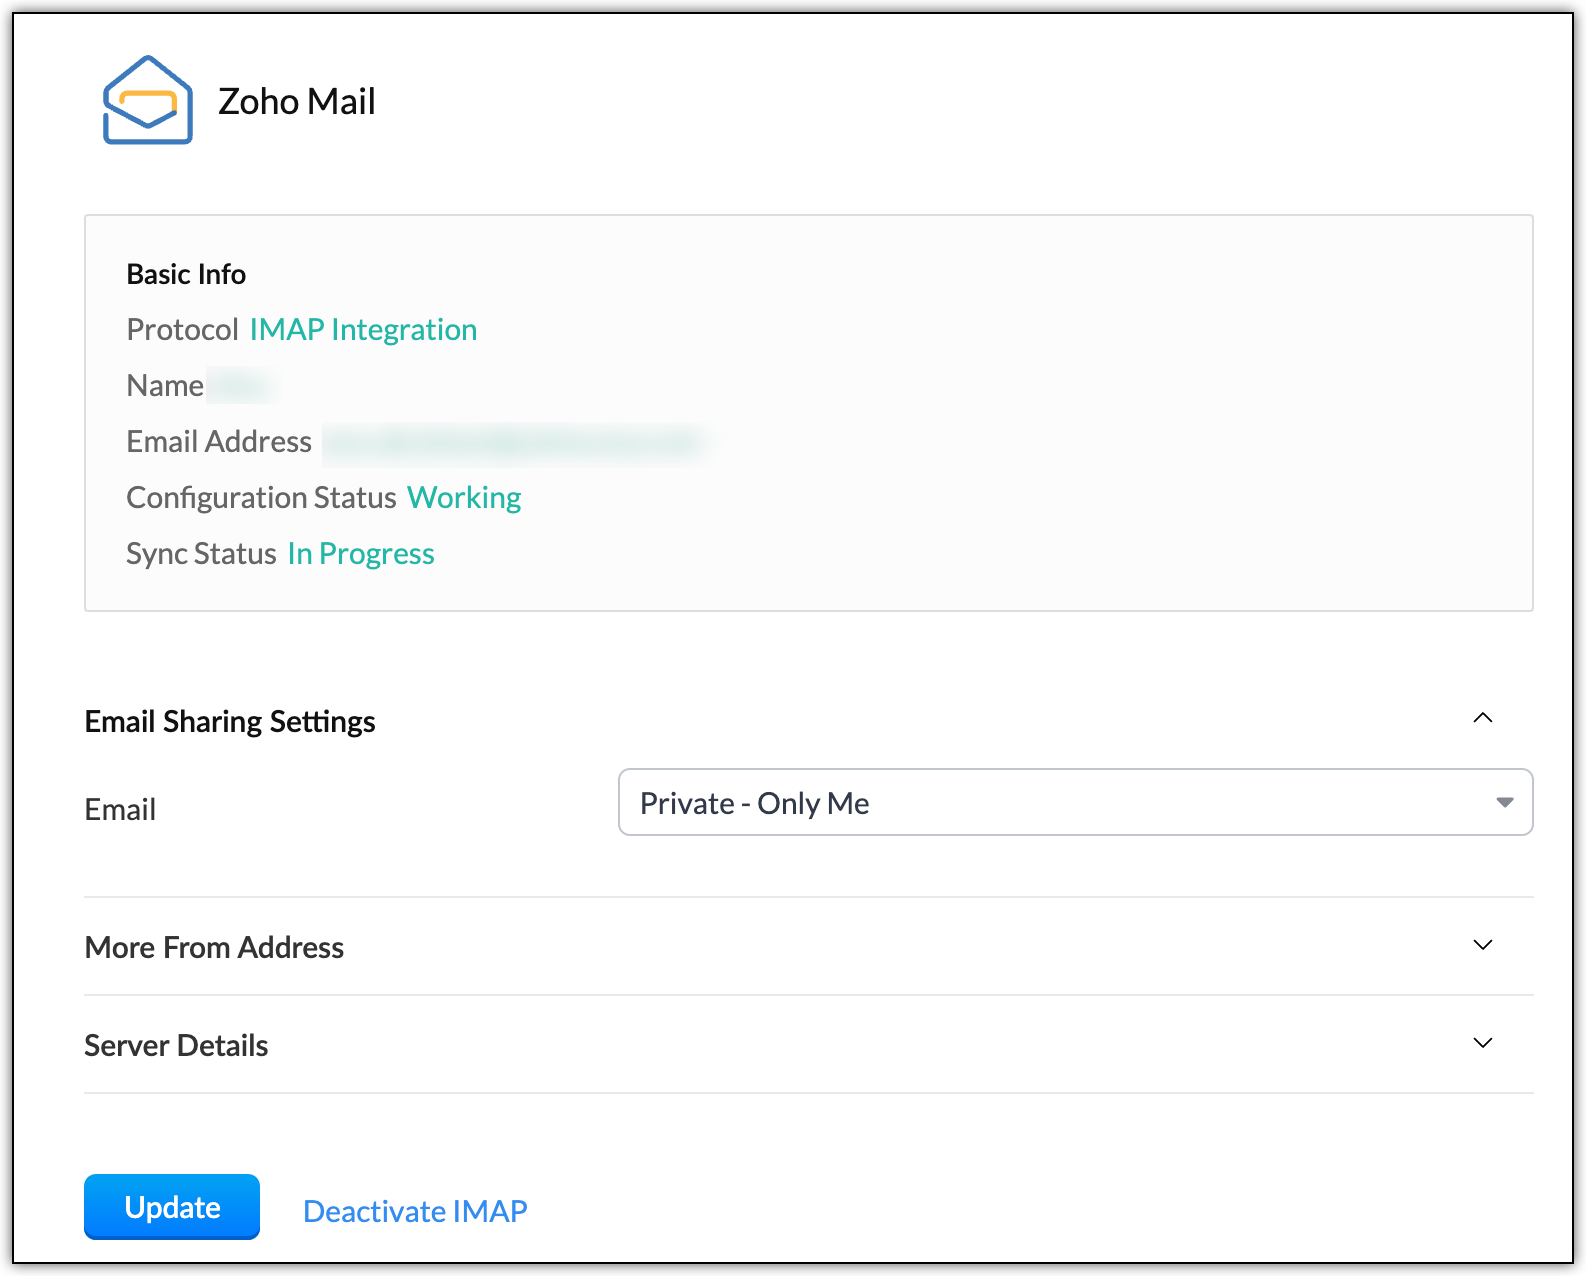Click Deactivate IMAP link
This screenshot has height=1276, width=1586.
[415, 1211]
